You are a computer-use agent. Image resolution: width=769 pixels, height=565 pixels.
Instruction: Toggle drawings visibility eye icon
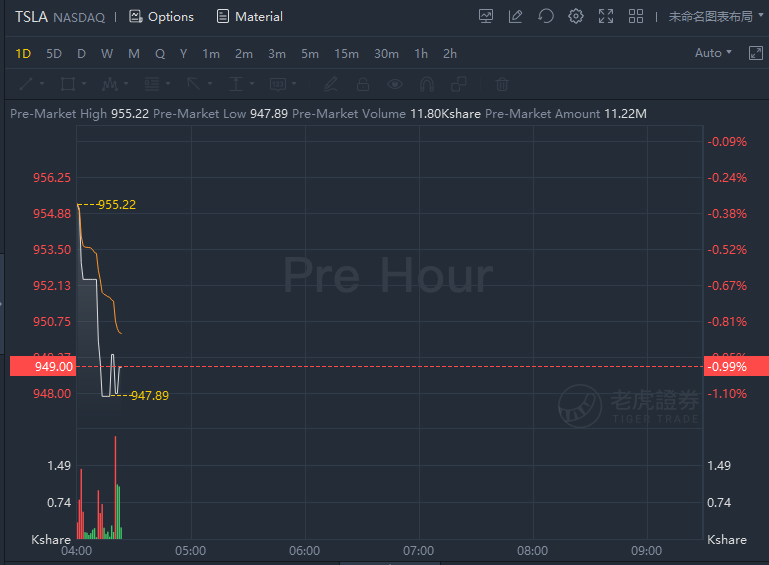click(395, 84)
